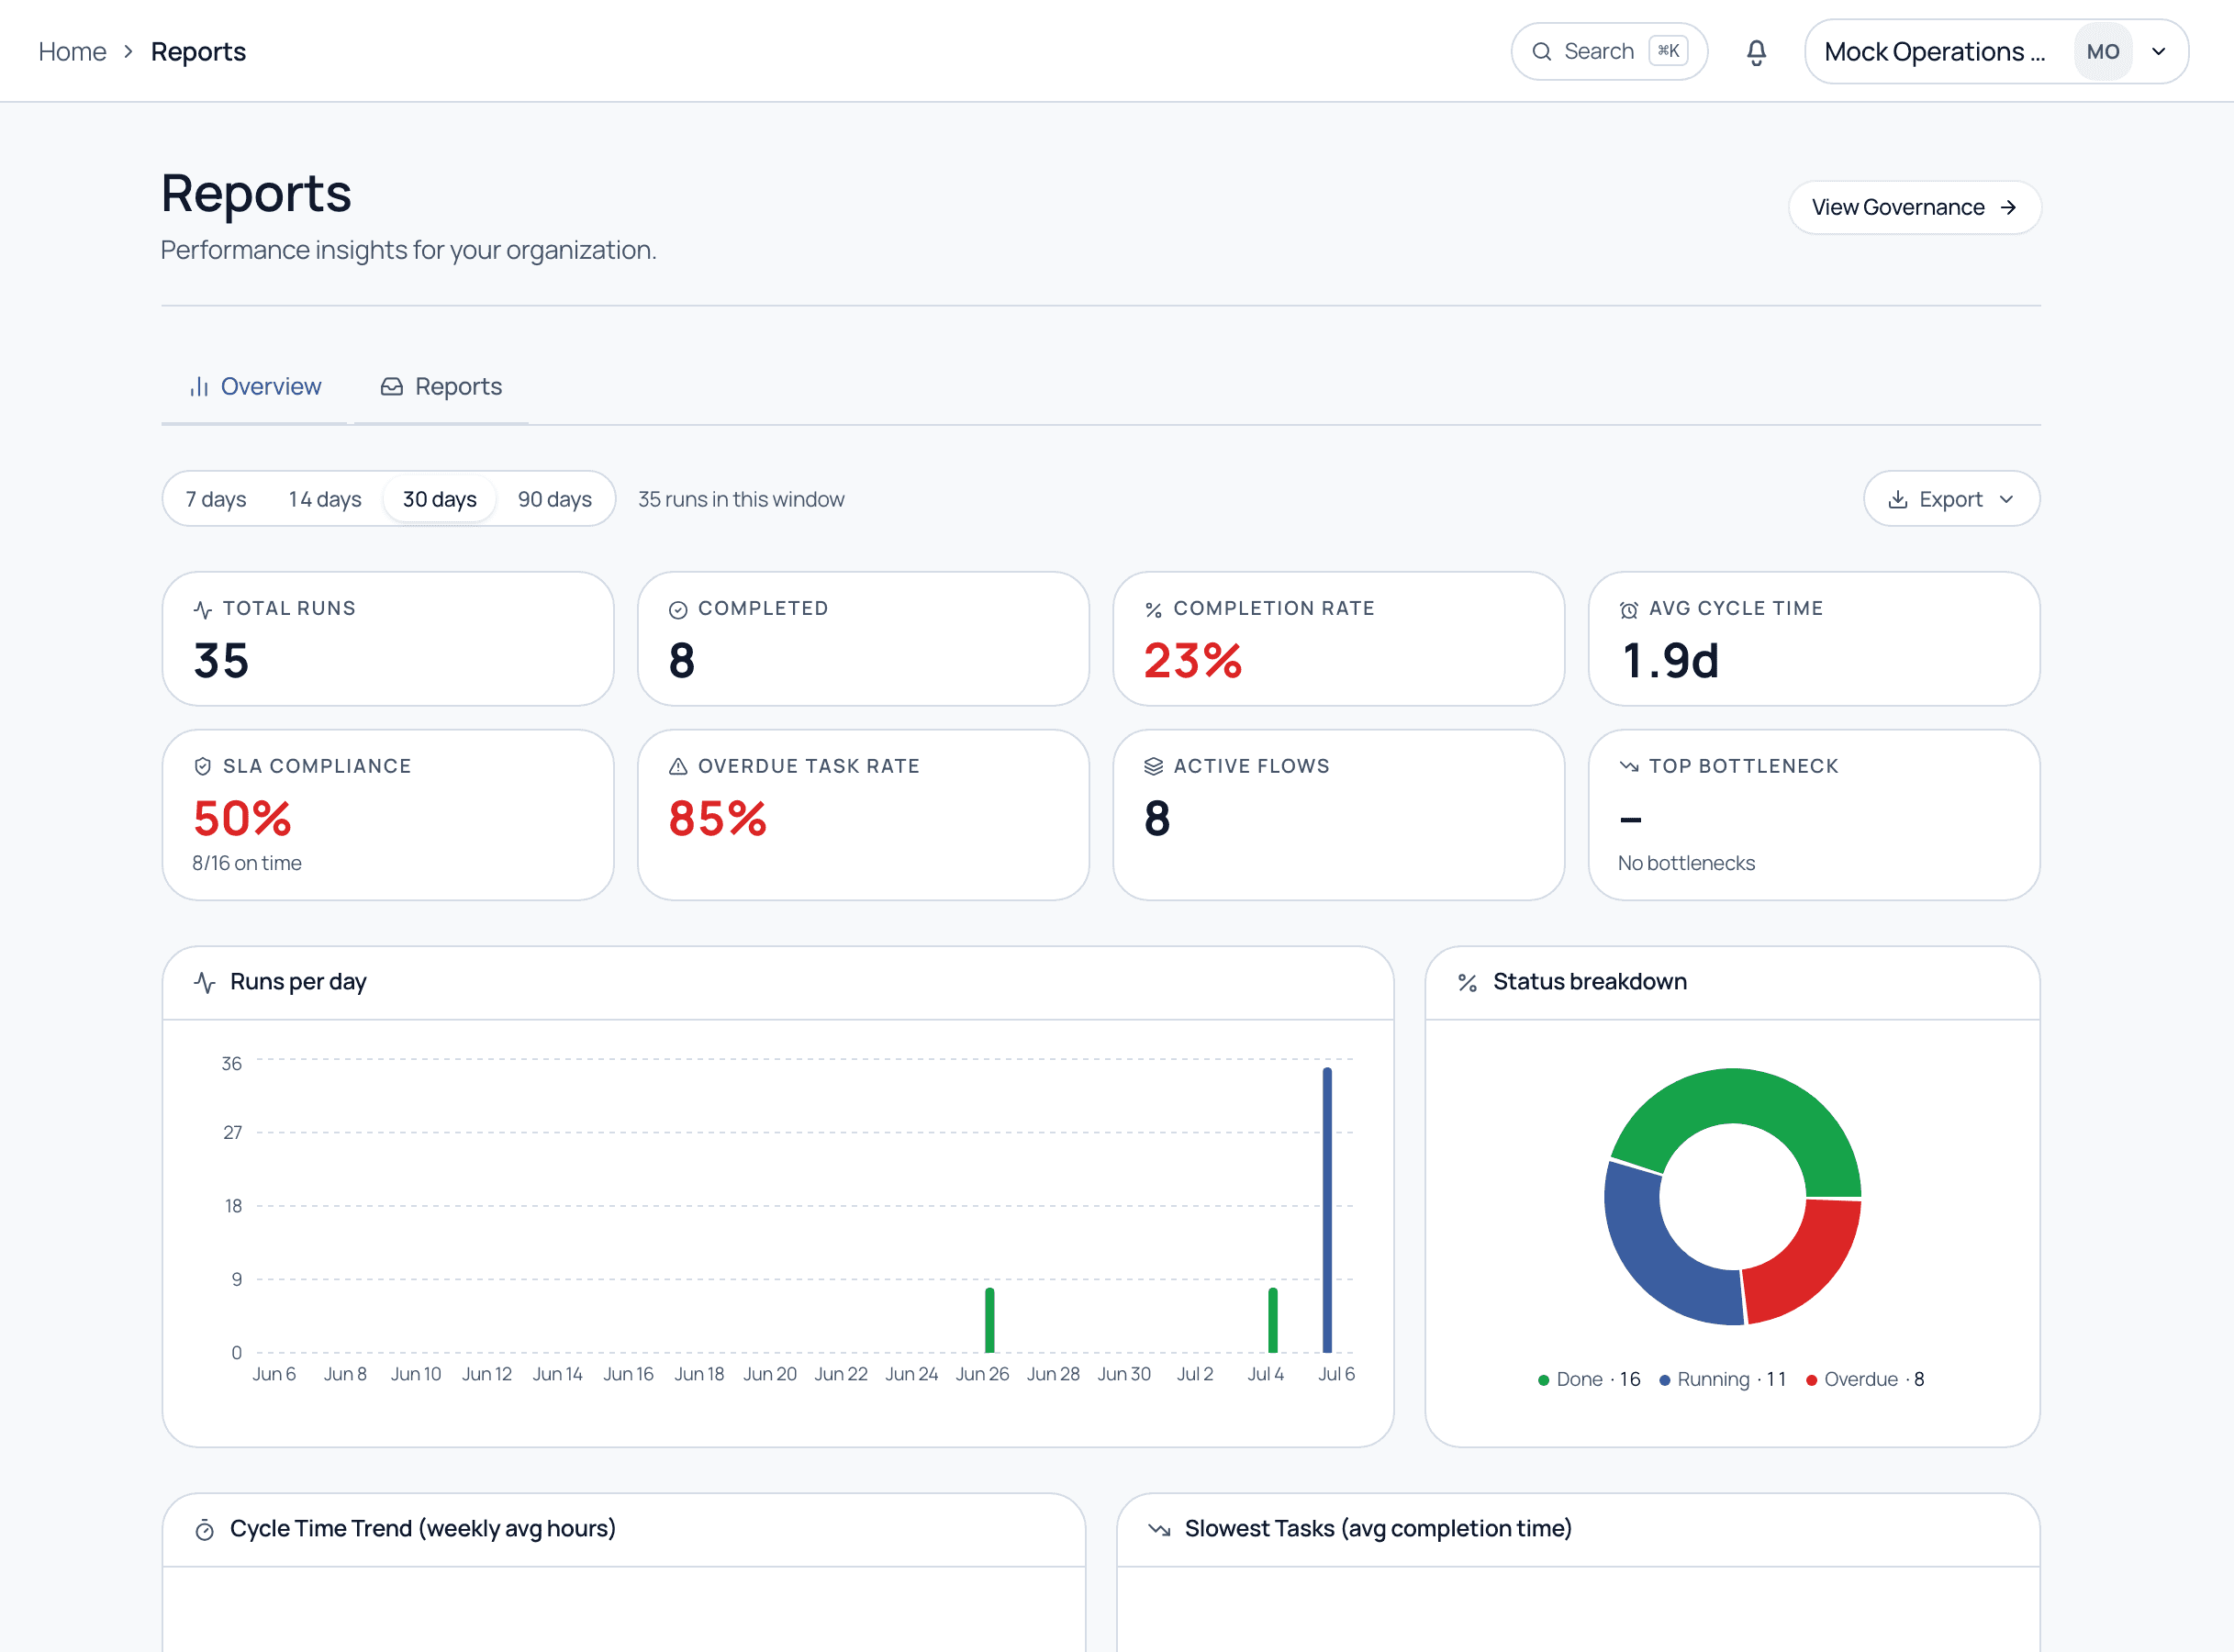2234x1652 pixels.
Task: Click the Active Flows layers icon
Action: click(x=1153, y=767)
